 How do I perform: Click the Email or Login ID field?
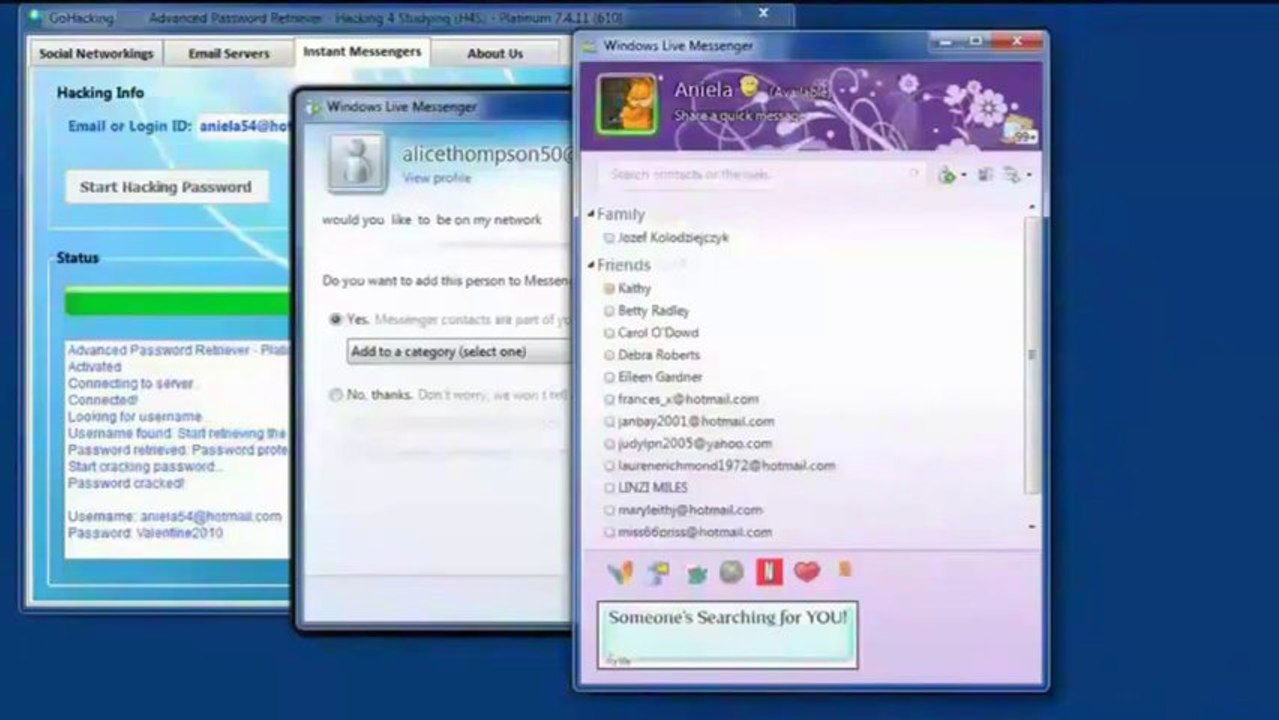click(244, 127)
